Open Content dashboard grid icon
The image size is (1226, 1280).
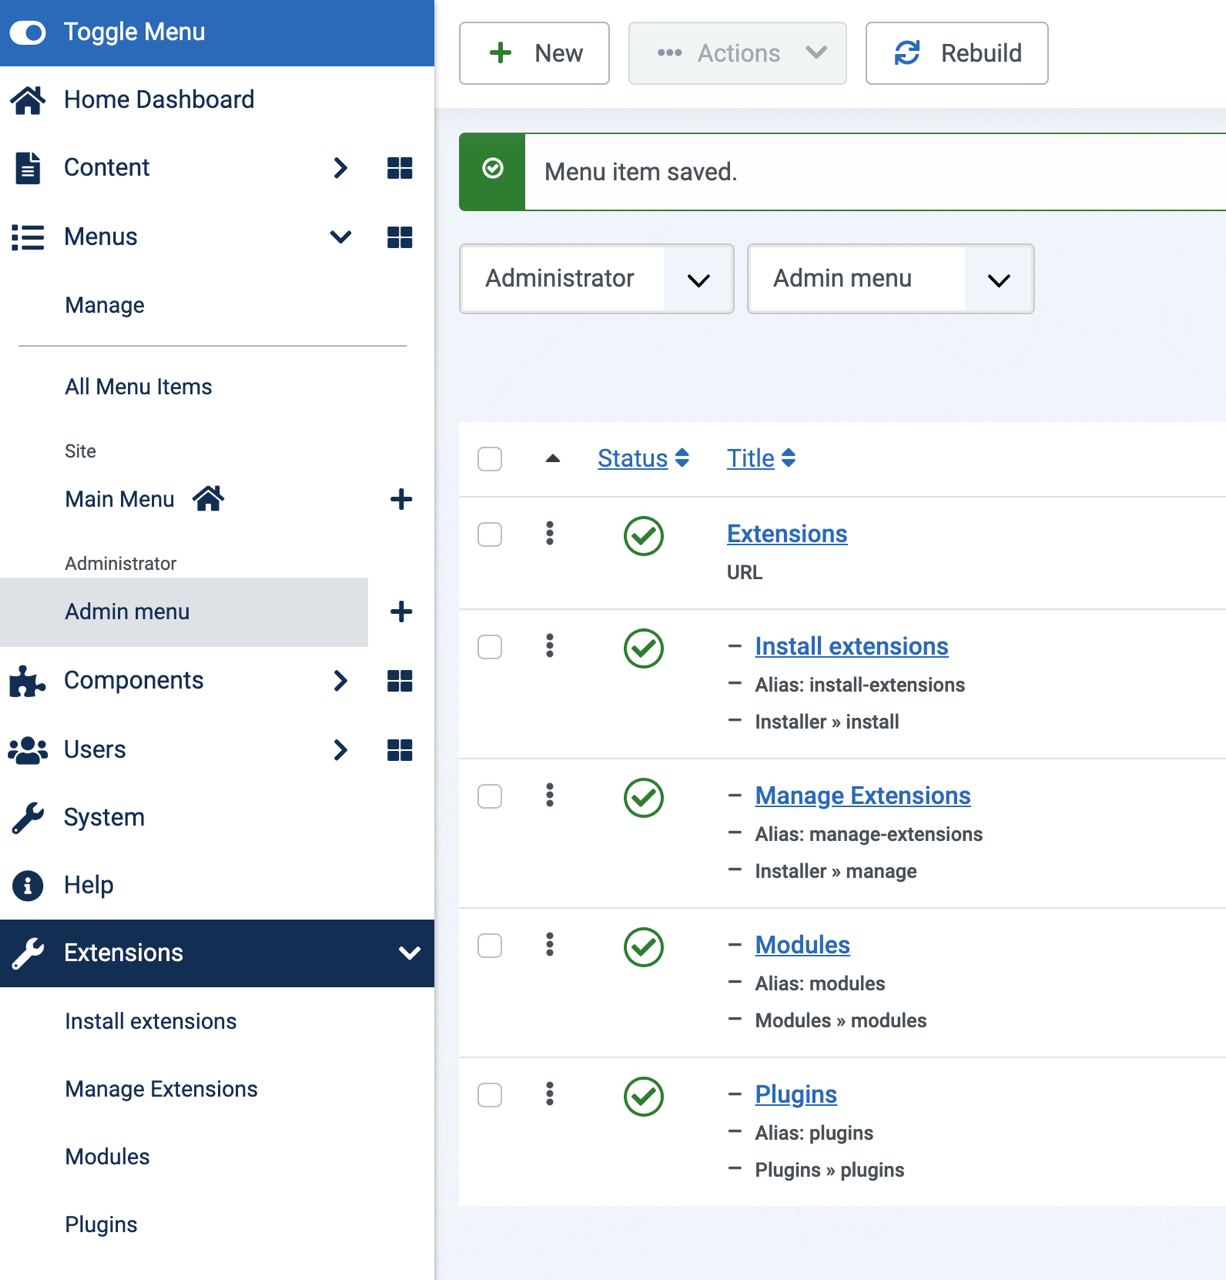pyautogui.click(x=400, y=168)
